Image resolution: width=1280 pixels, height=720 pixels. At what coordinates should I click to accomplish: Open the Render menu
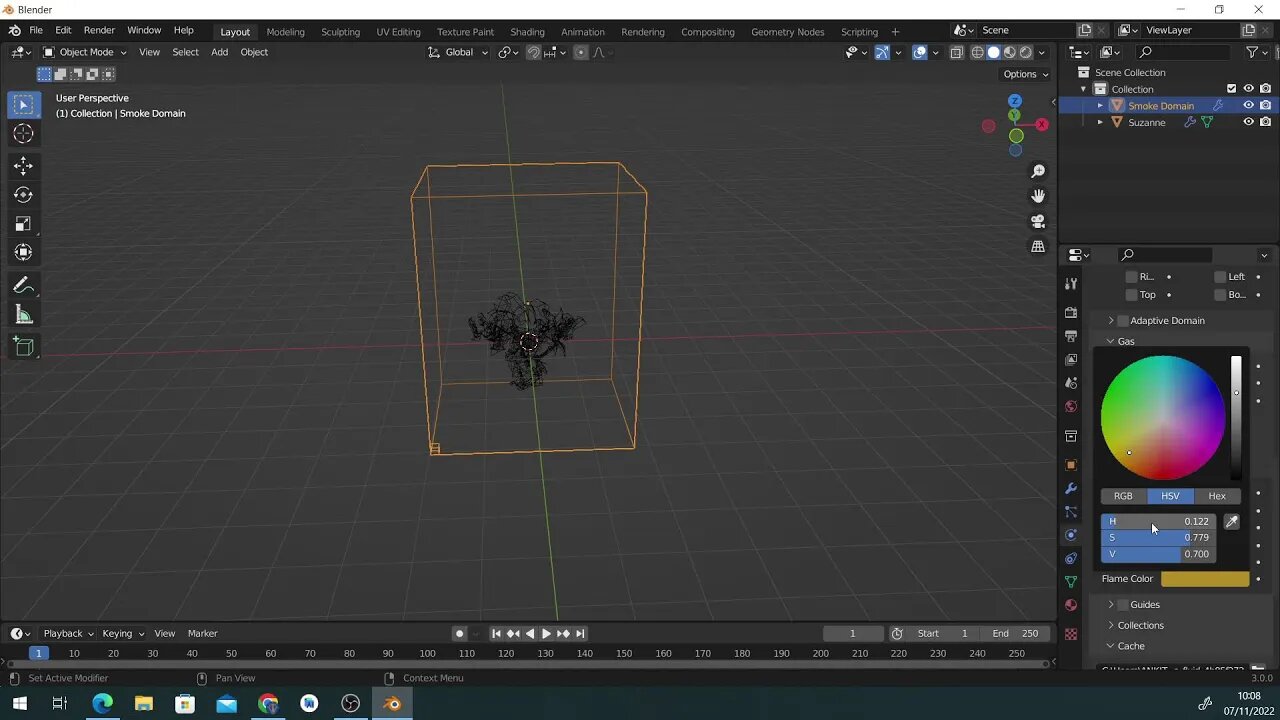click(x=99, y=31)
